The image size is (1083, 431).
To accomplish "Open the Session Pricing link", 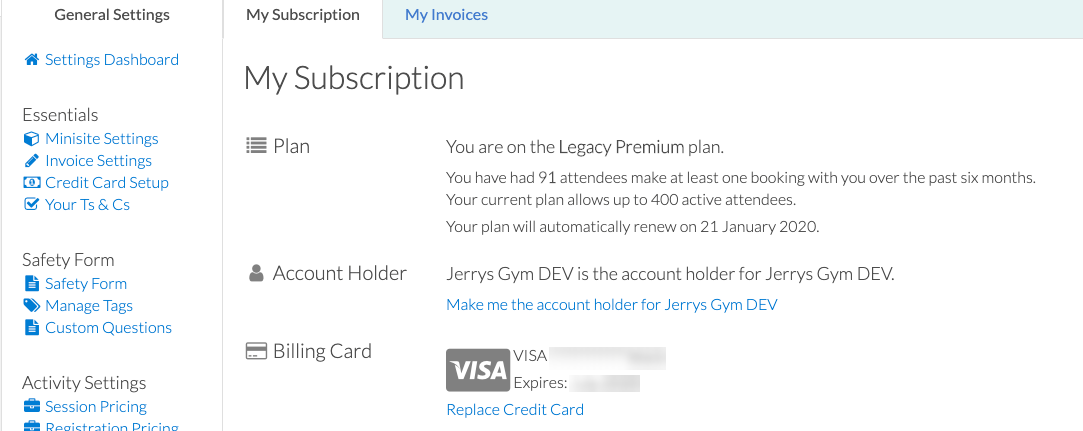I will [96, 407].
